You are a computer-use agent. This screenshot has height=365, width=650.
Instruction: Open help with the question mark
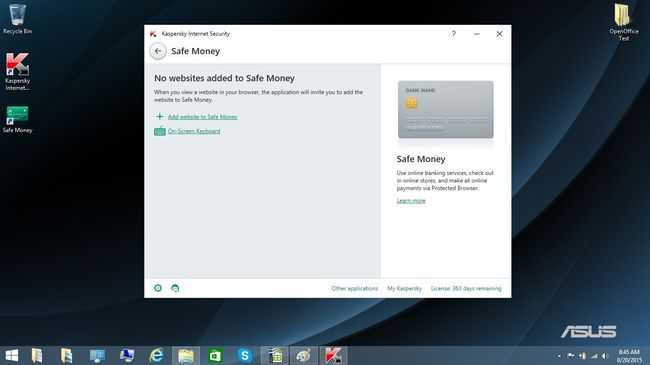(x=454, y=34)
